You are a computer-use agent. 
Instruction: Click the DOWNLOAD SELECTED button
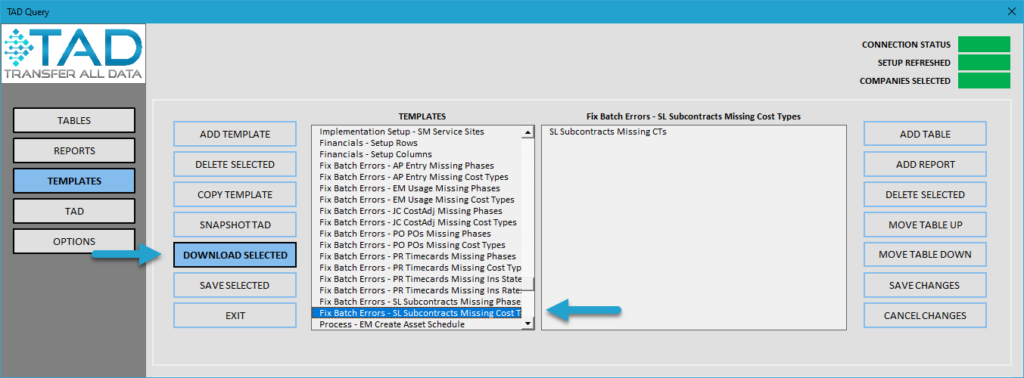(235, 255)
